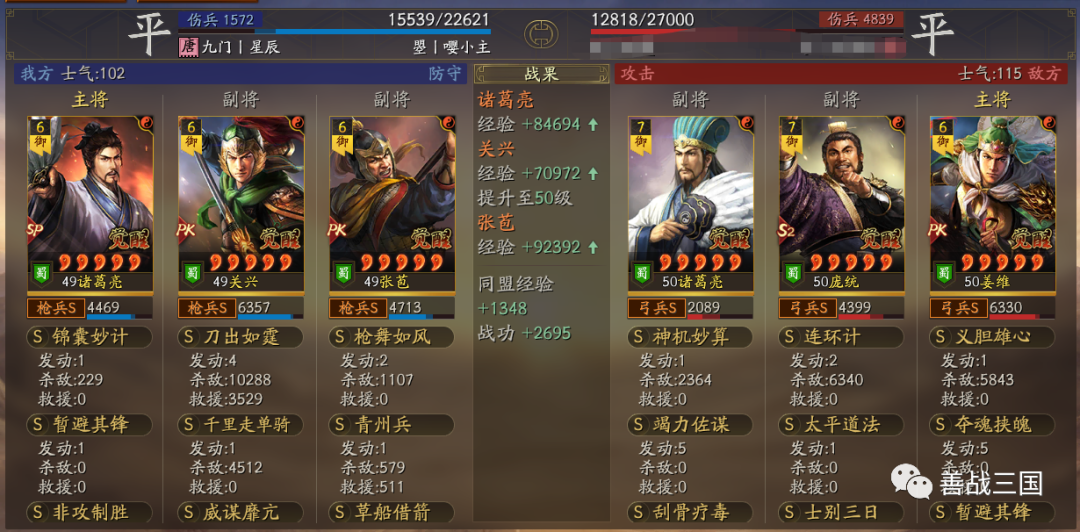The width and height of the screenshot is (1080, 532).
Task: Click the PK badge on 姜维 card
Action: click(x=938, y=230)
